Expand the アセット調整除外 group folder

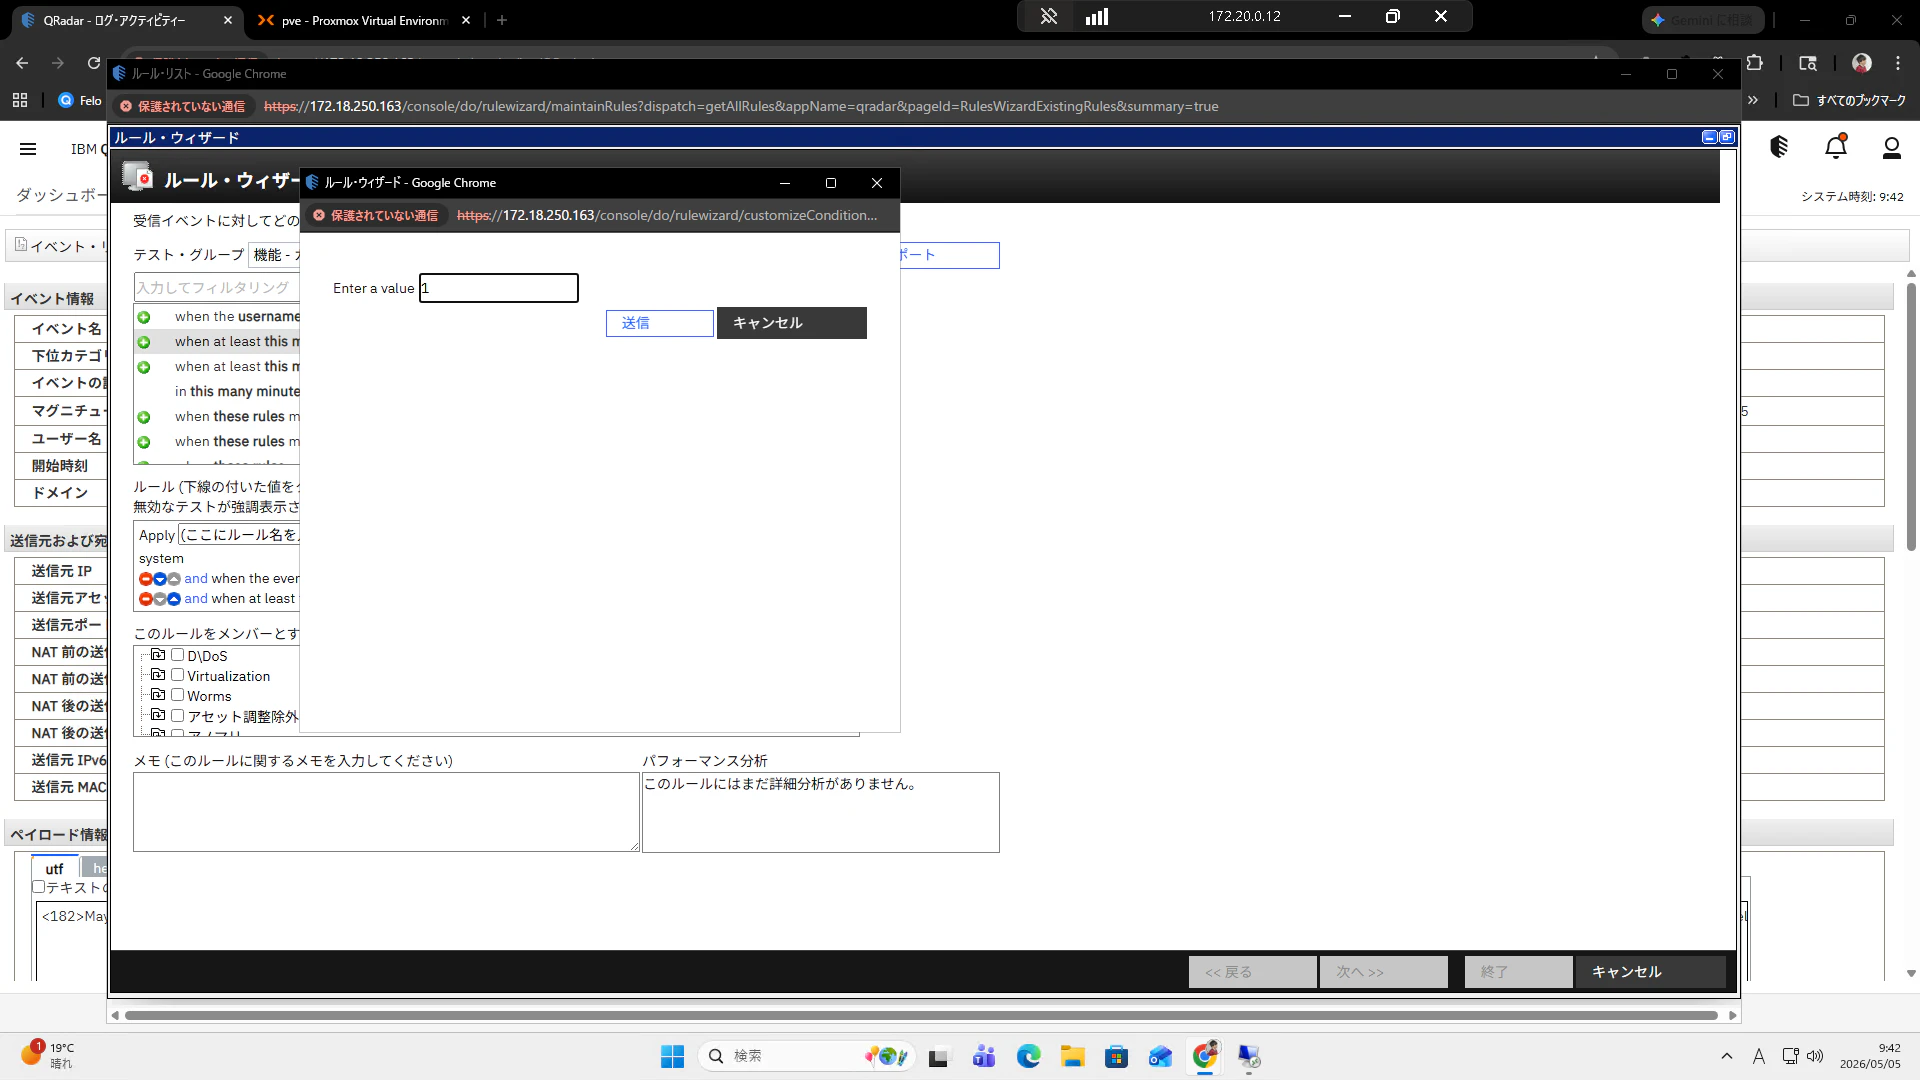(x=157, y=715)
